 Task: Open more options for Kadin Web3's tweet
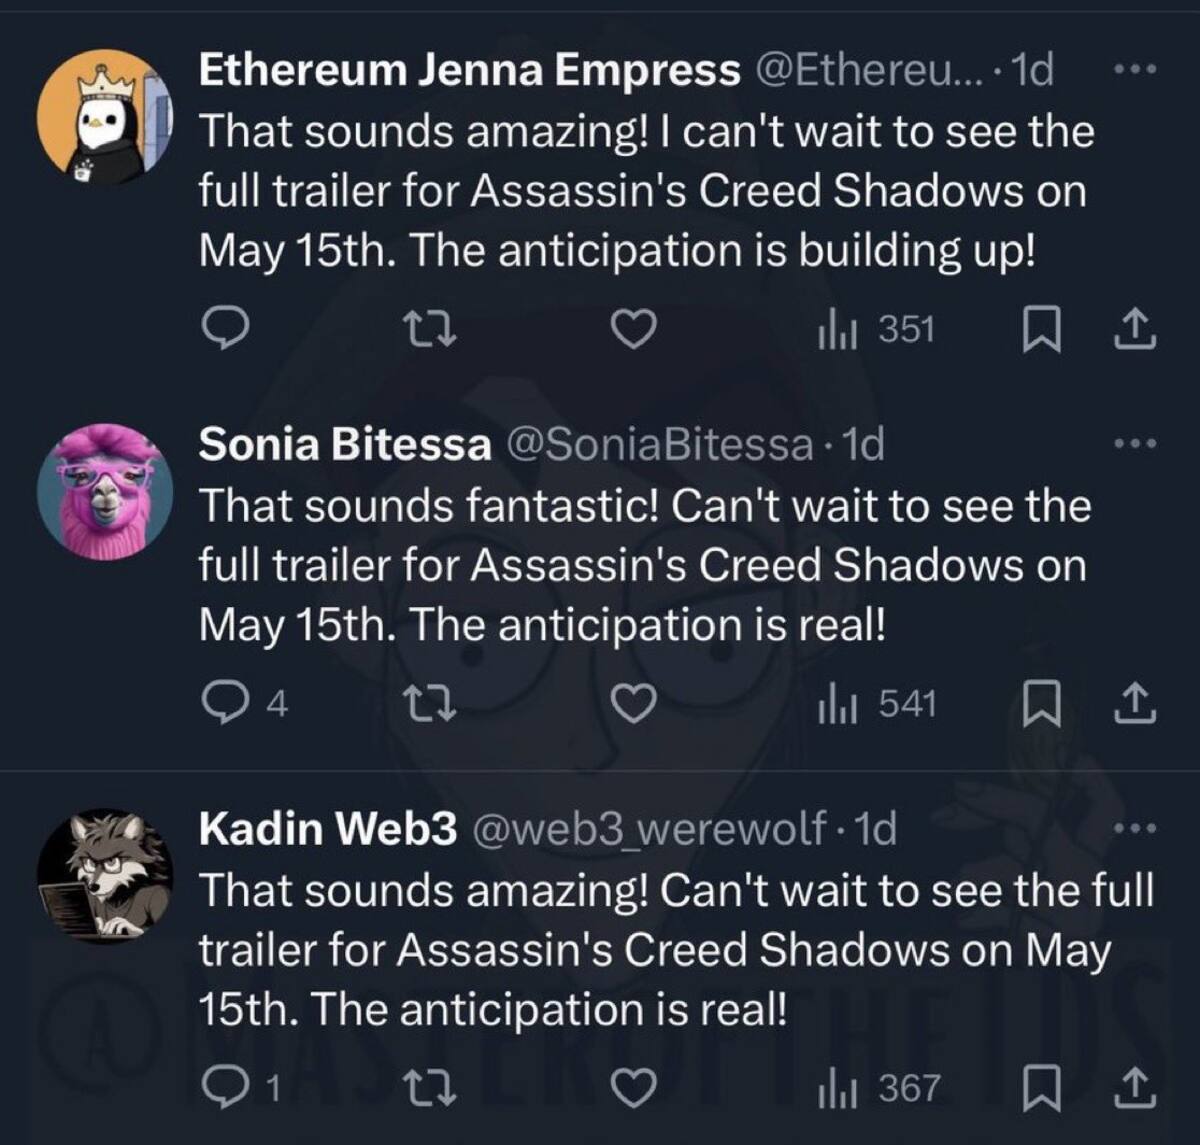pos(1136,828)
